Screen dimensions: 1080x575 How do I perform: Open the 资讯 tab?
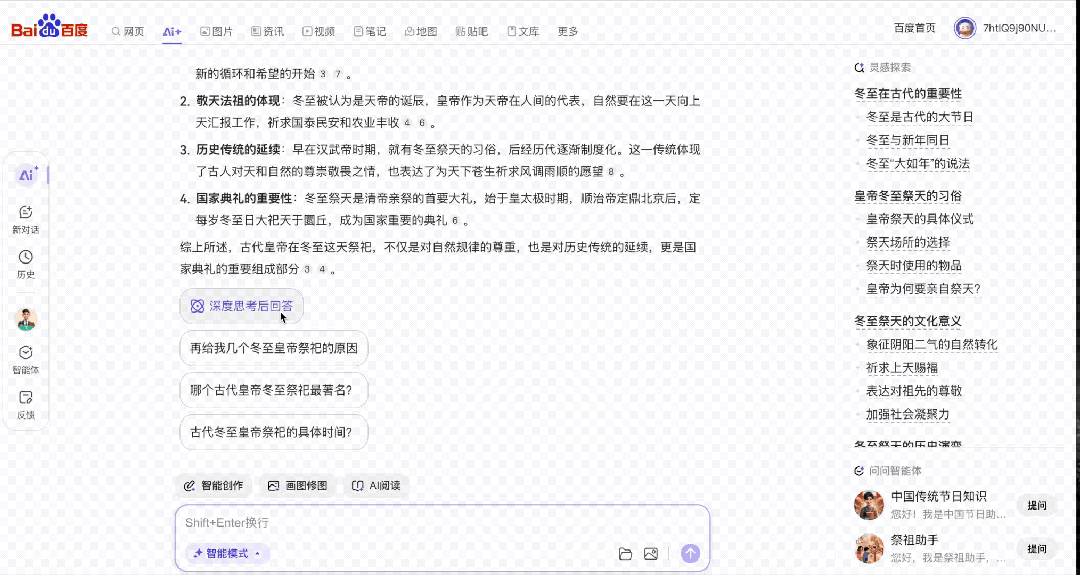click(267, 32)
